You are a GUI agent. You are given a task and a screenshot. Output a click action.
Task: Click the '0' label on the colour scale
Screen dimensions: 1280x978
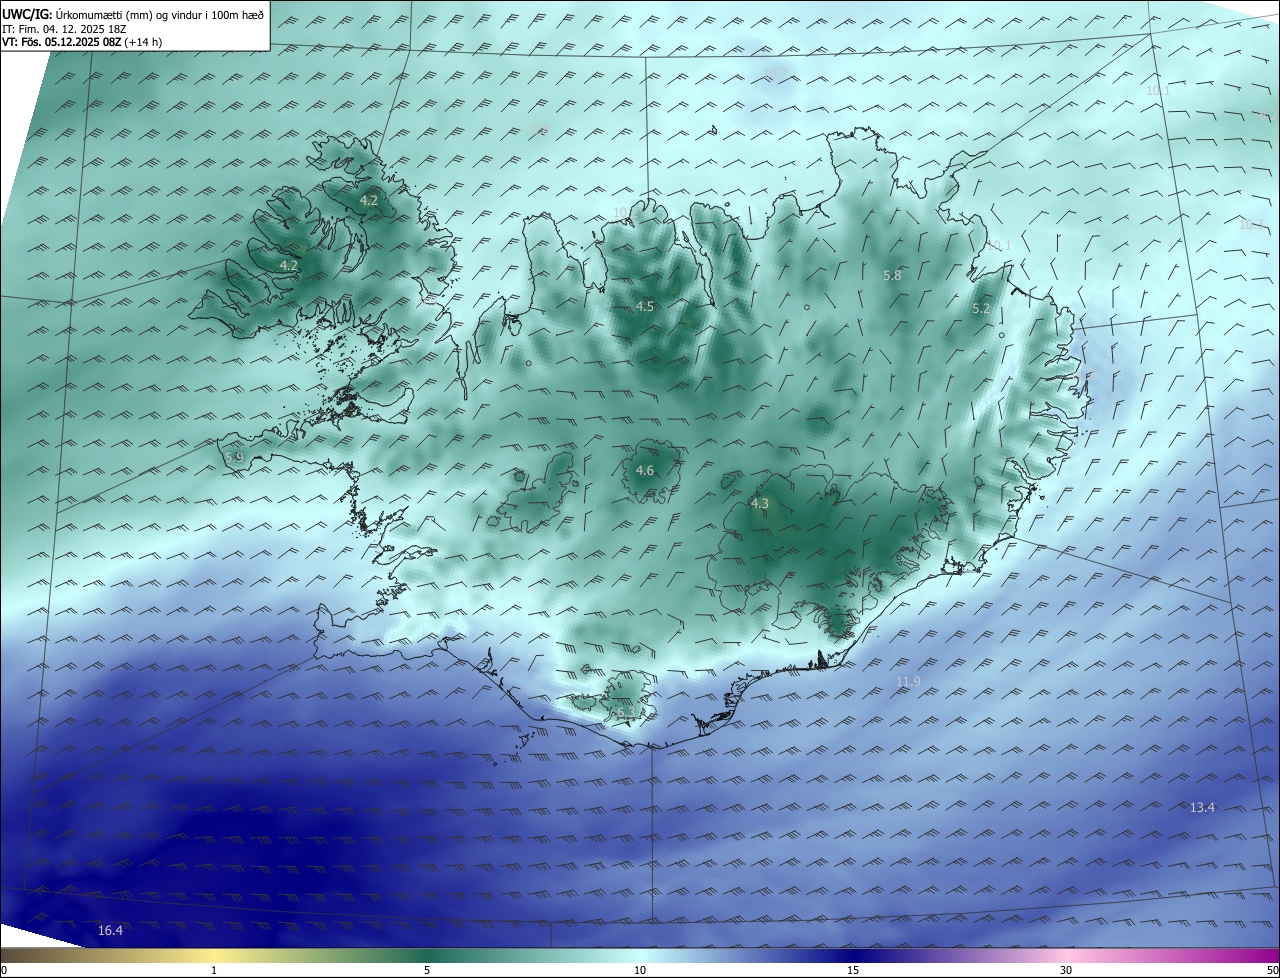coord(4,970)
